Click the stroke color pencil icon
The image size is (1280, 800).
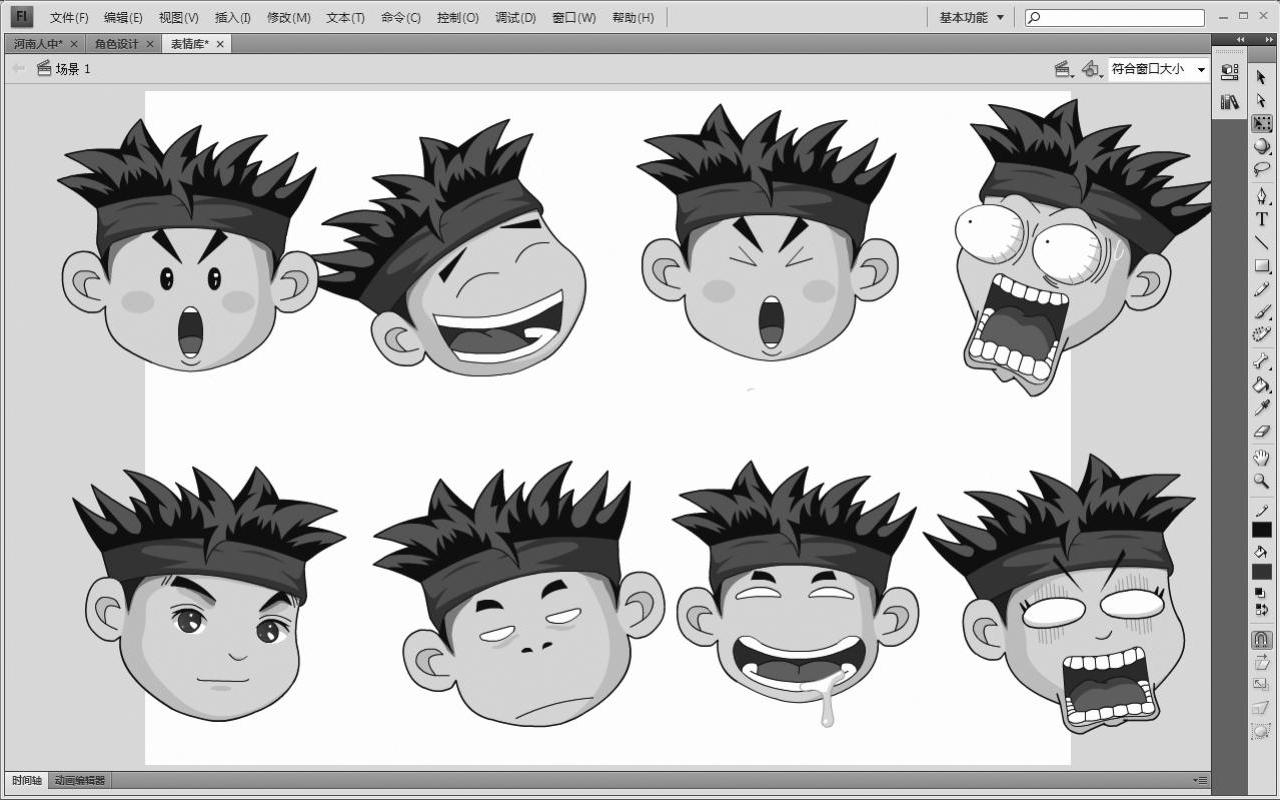click(1261, 510)
